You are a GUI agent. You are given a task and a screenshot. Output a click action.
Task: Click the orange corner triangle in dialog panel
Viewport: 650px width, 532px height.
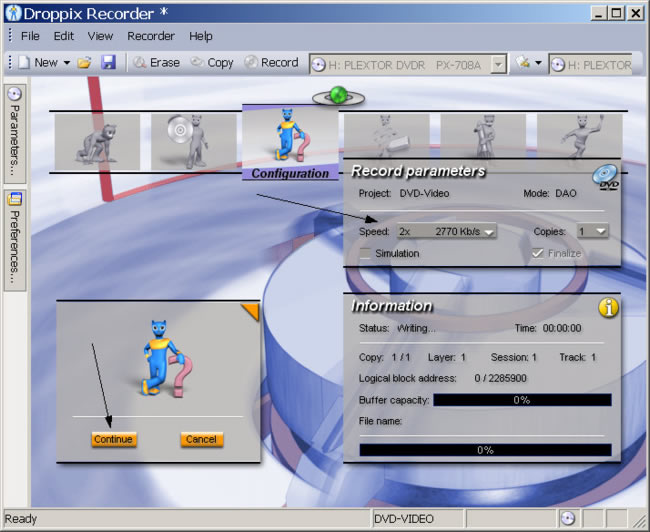coord(252,310)
